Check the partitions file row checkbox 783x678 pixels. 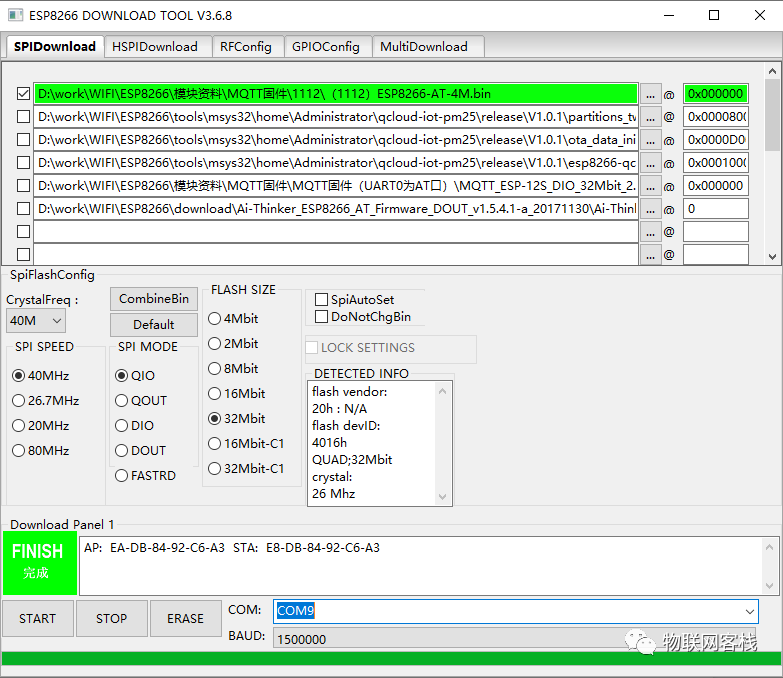(23, 116)
